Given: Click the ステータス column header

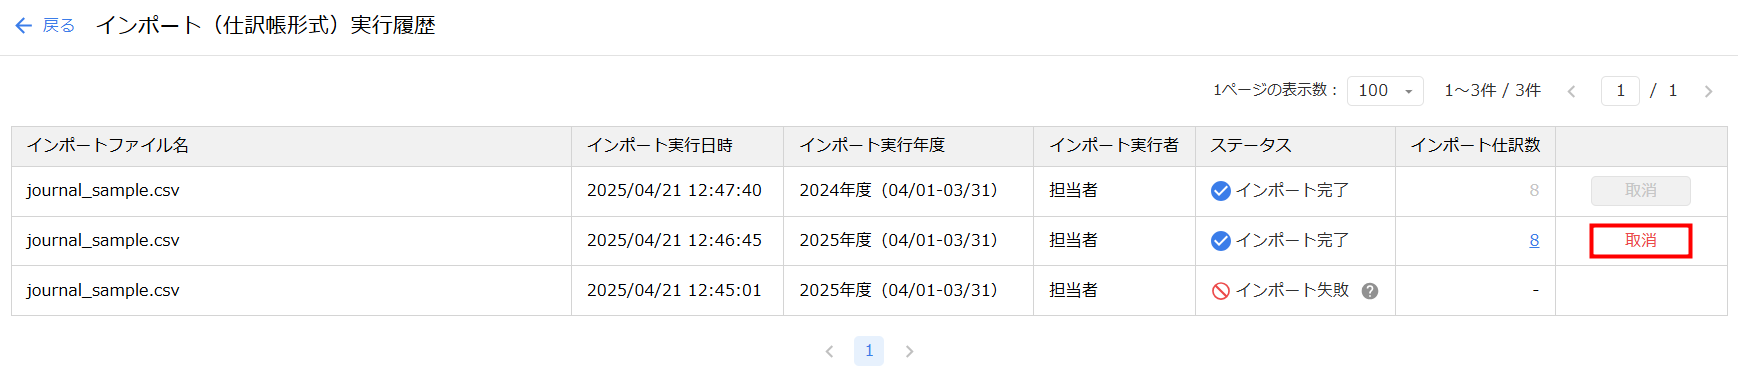Looking at the screenshot, I should (x=1251, y=146).
